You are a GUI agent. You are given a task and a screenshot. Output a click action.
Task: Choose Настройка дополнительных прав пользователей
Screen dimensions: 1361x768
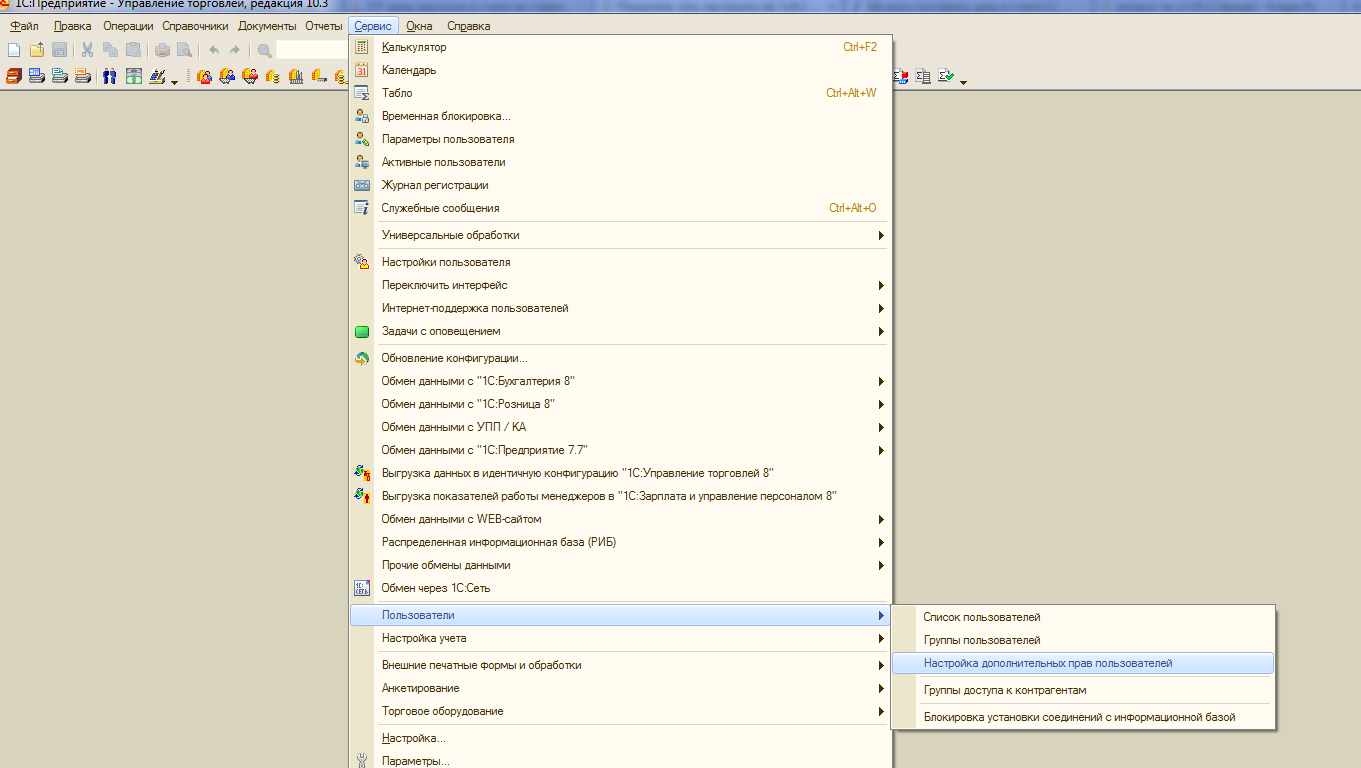point(1082,663)
